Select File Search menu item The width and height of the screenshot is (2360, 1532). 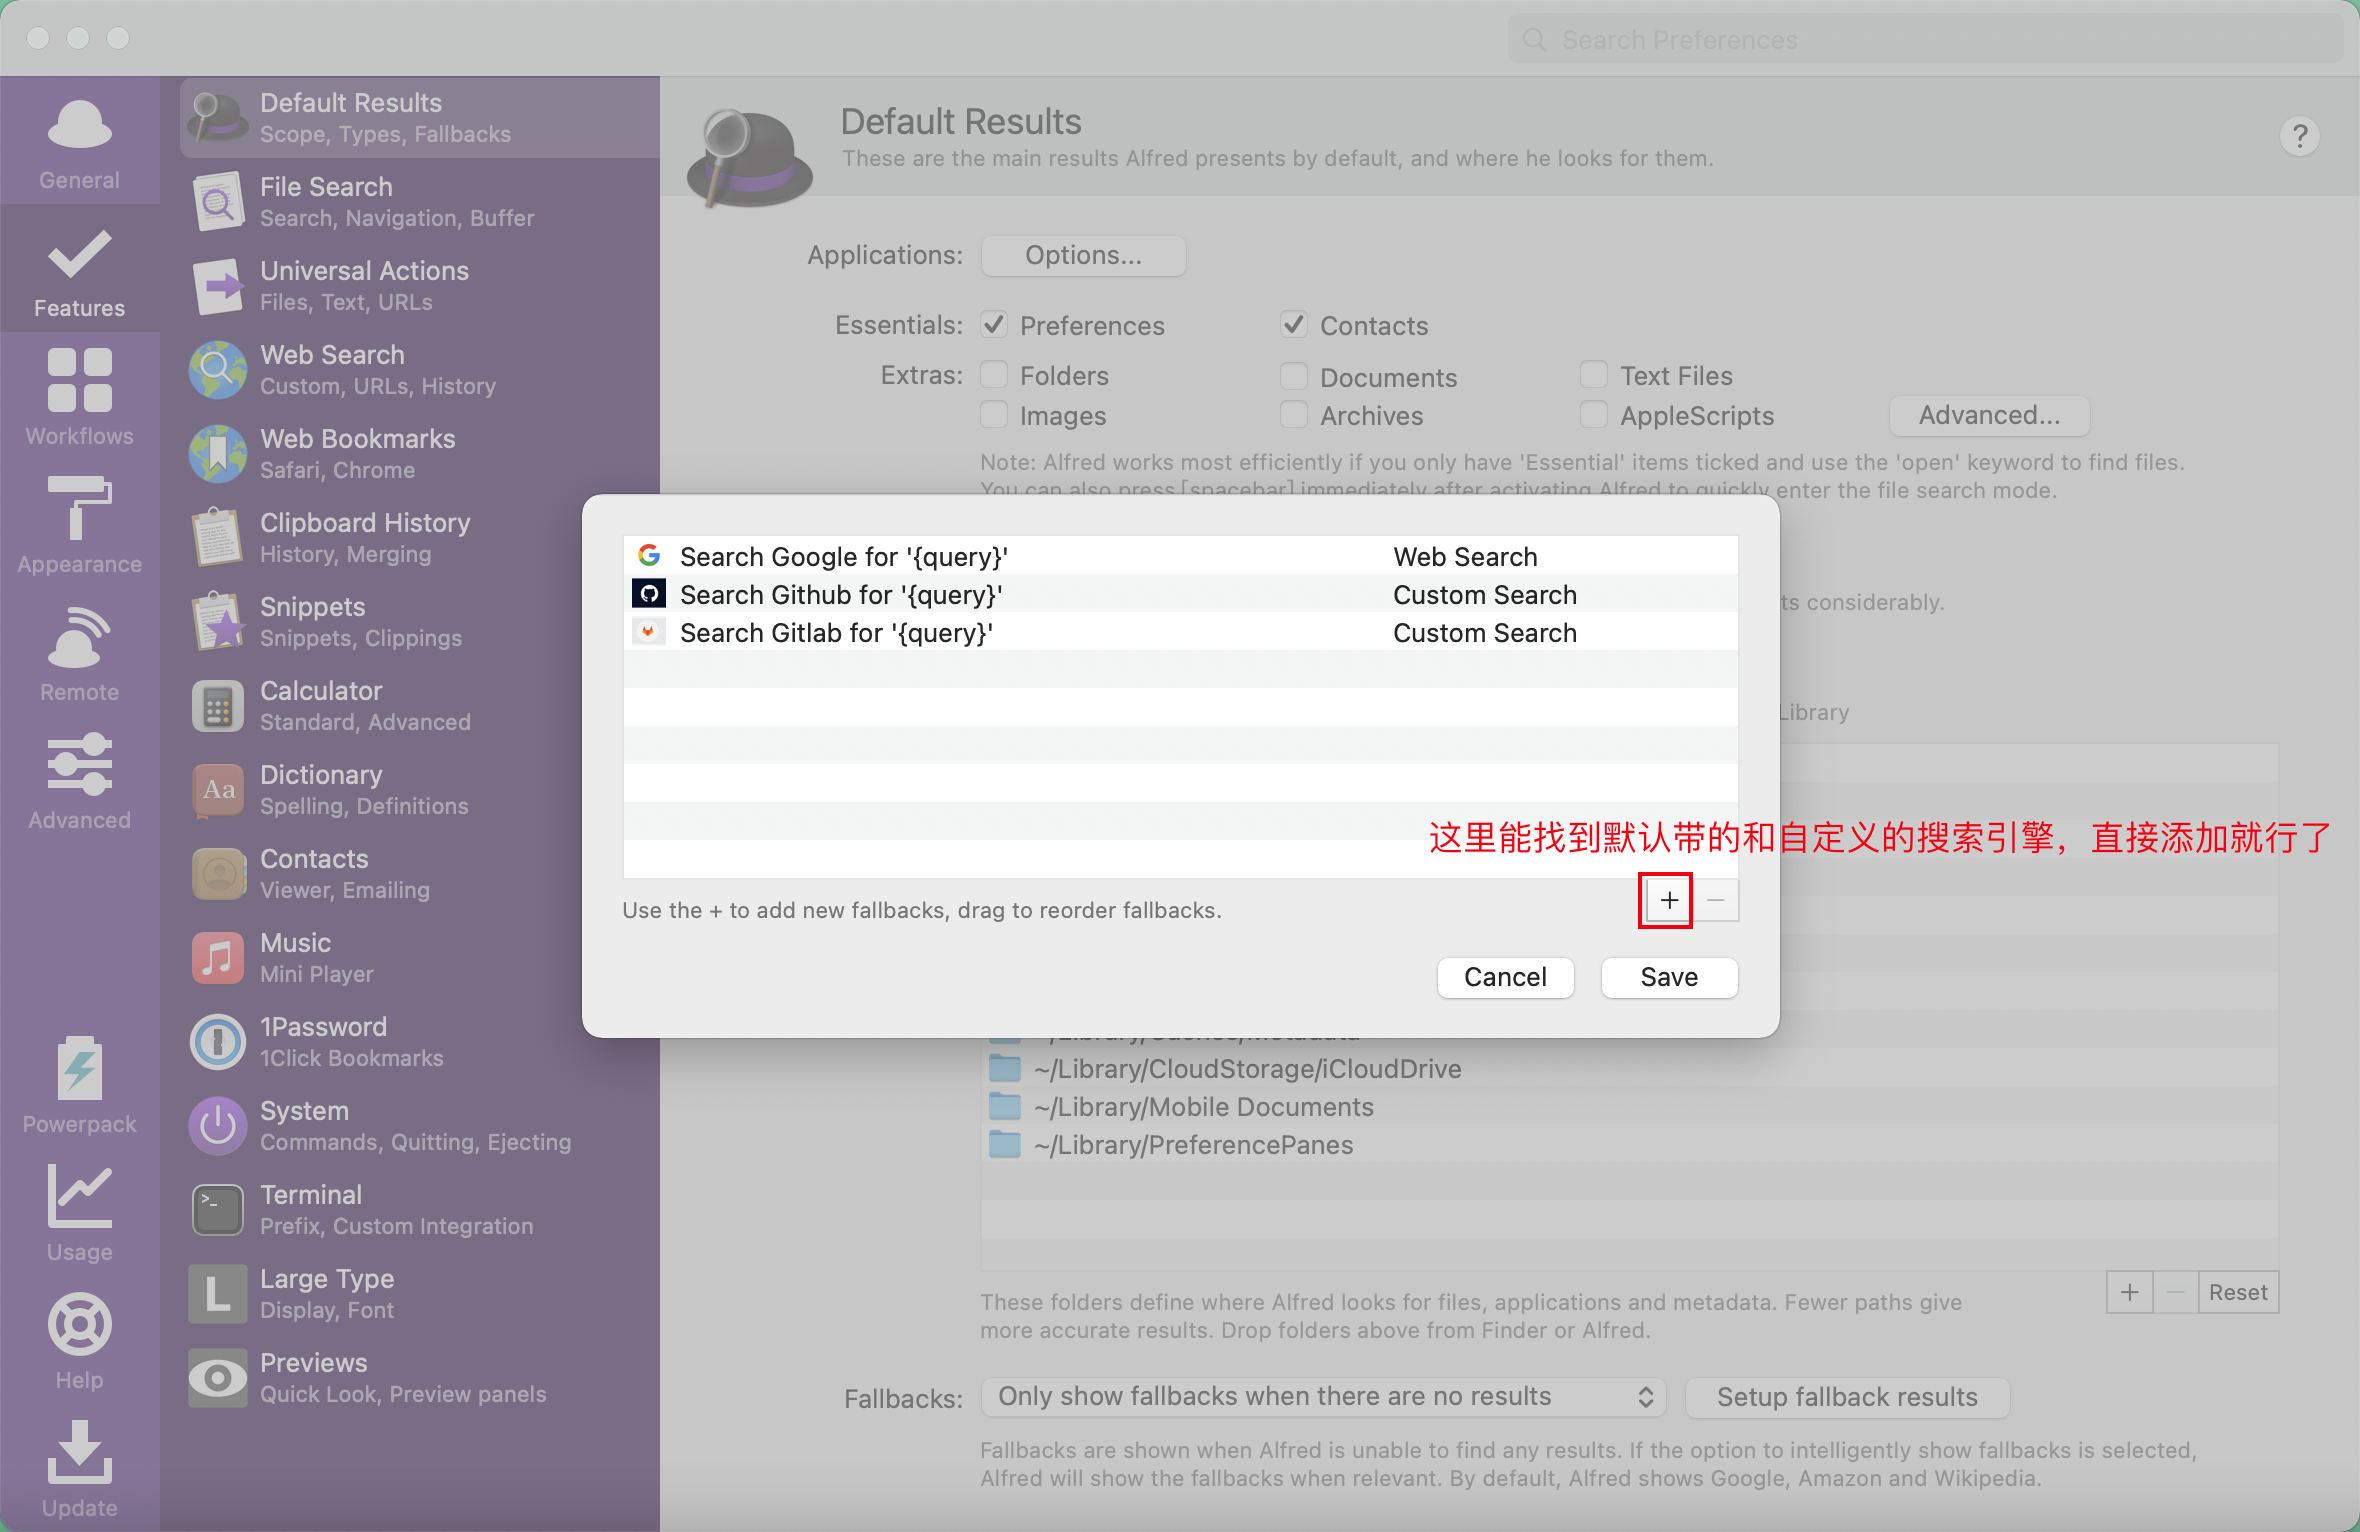click(x=415, y=201)
